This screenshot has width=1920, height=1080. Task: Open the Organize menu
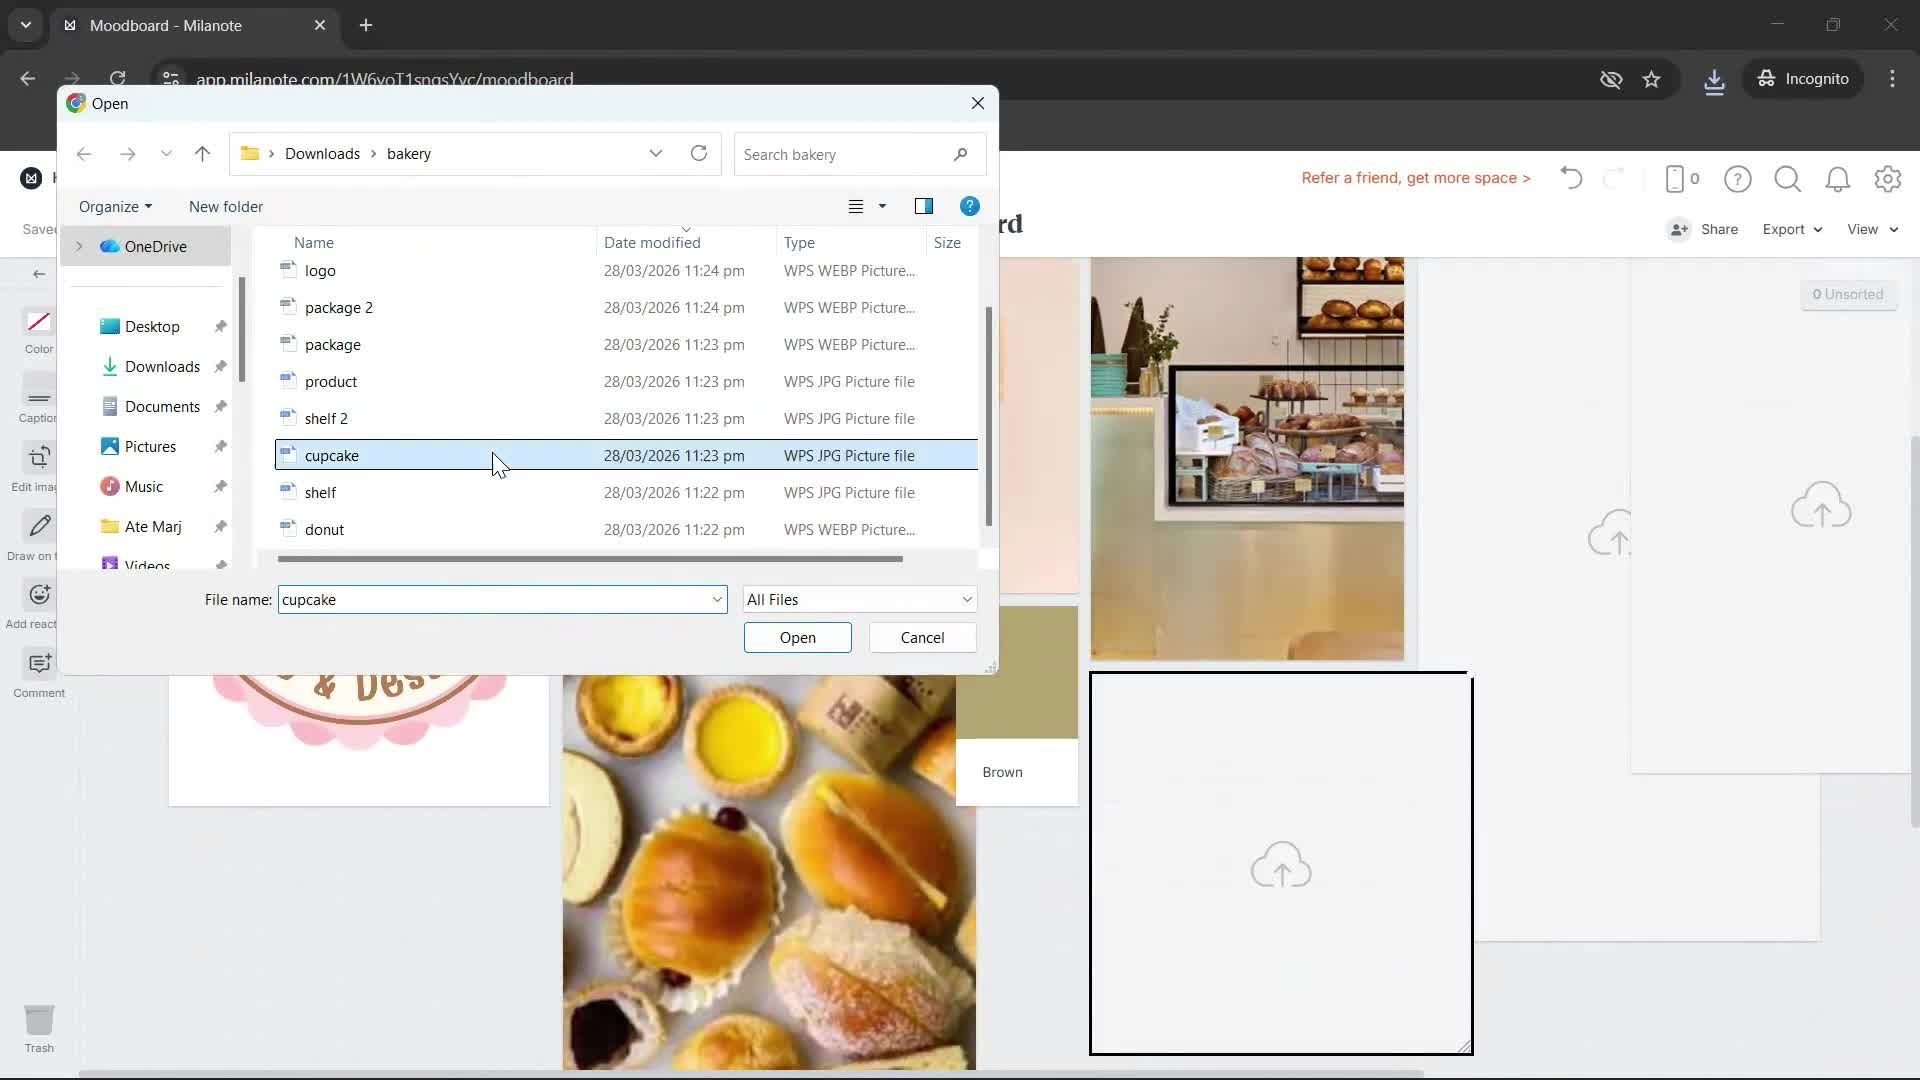115,207
